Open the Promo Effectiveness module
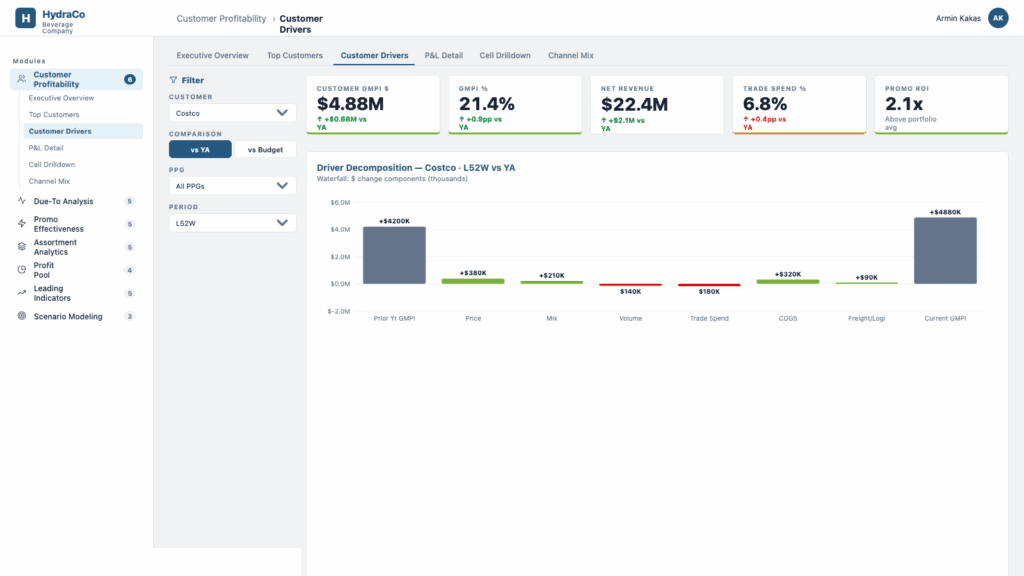 (76, 224)
